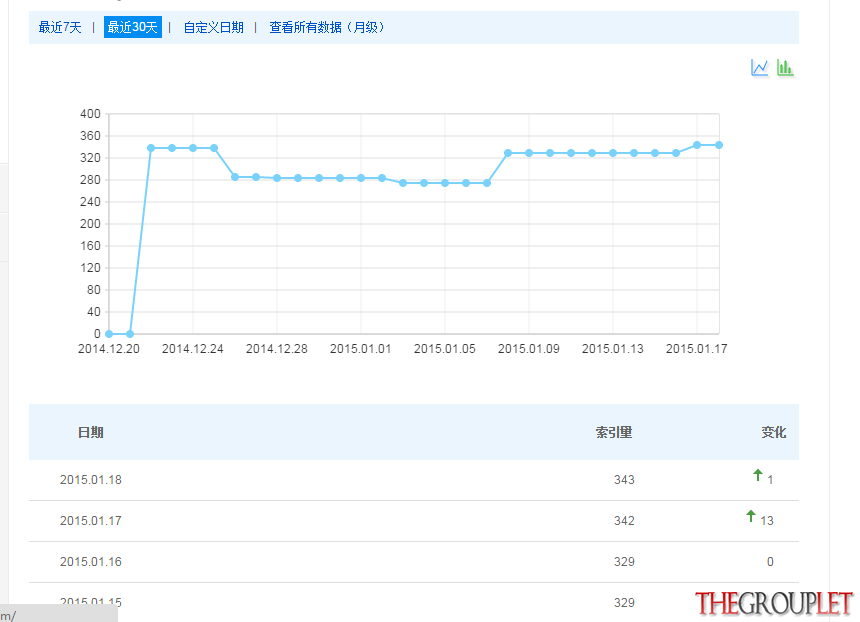Select index value 329 in the 2015.01.16 row
The image size is (860, 622).
(624, 562)
